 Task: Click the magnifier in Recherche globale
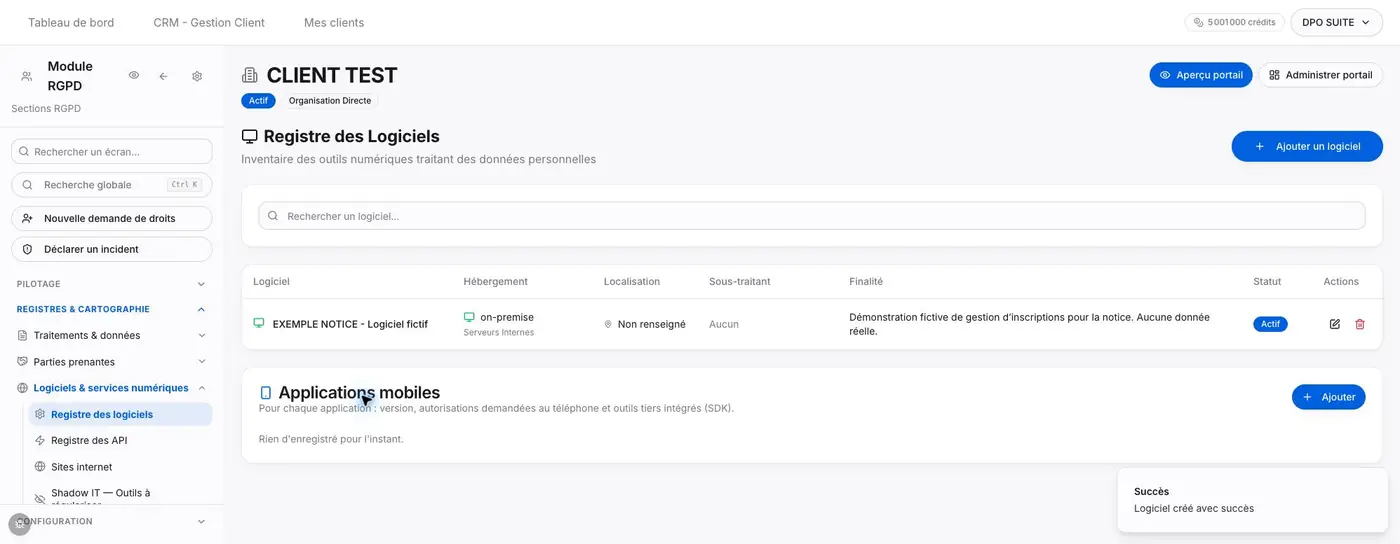pyautogui.click(x=27, y=185)
